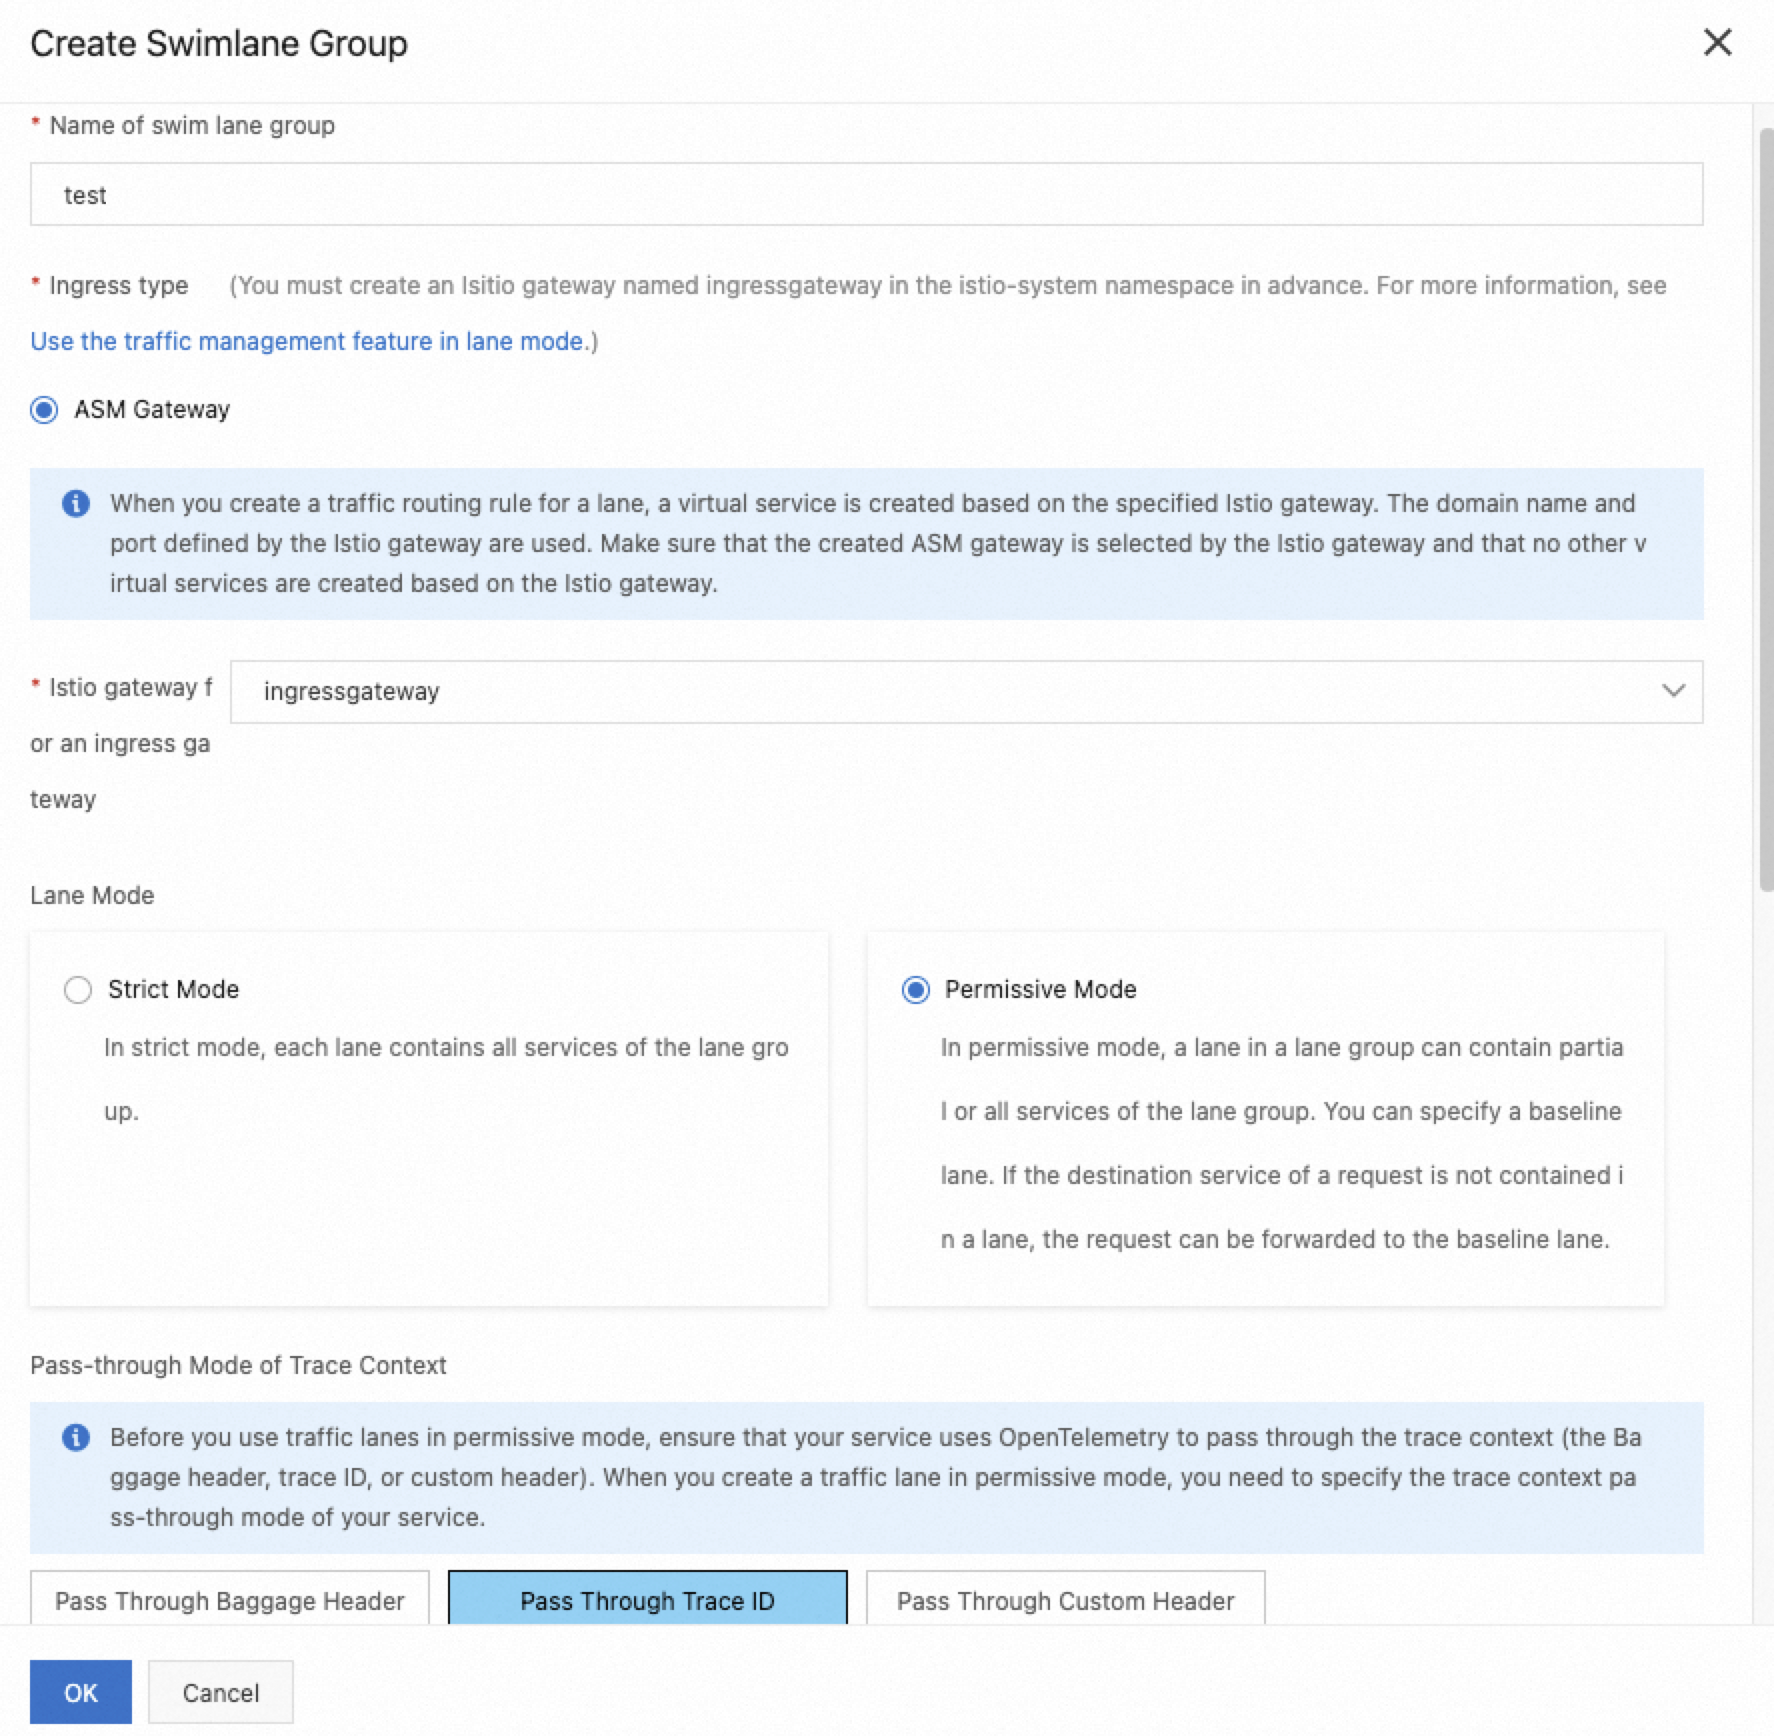Open the Istio gateway dropdown arrow
This screenshot has height=1736, width=1774.
coord(1673,691)
